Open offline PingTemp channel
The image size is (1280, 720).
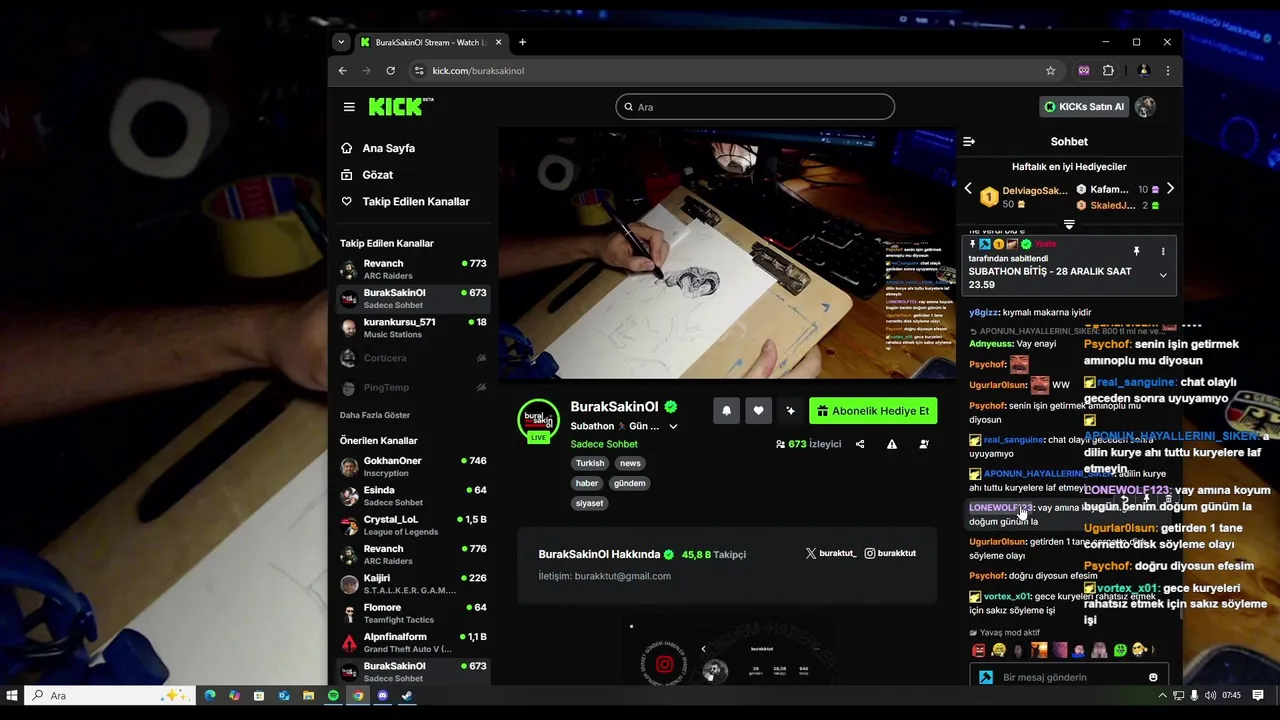click(x=413, y=388)
